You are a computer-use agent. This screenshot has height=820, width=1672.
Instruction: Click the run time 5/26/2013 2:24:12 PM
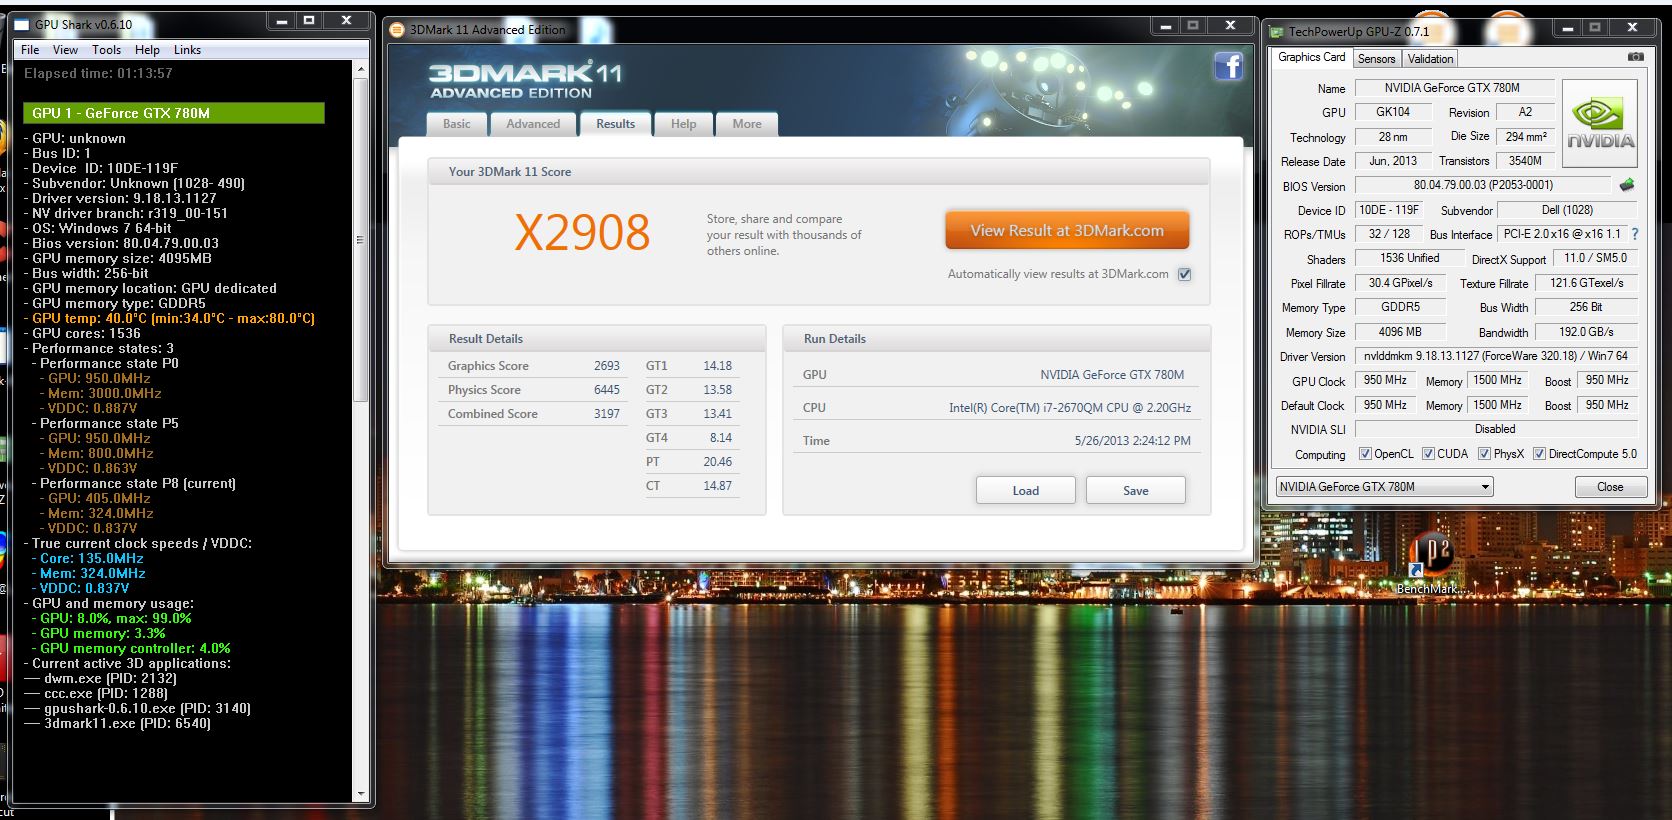[1133, 441]
